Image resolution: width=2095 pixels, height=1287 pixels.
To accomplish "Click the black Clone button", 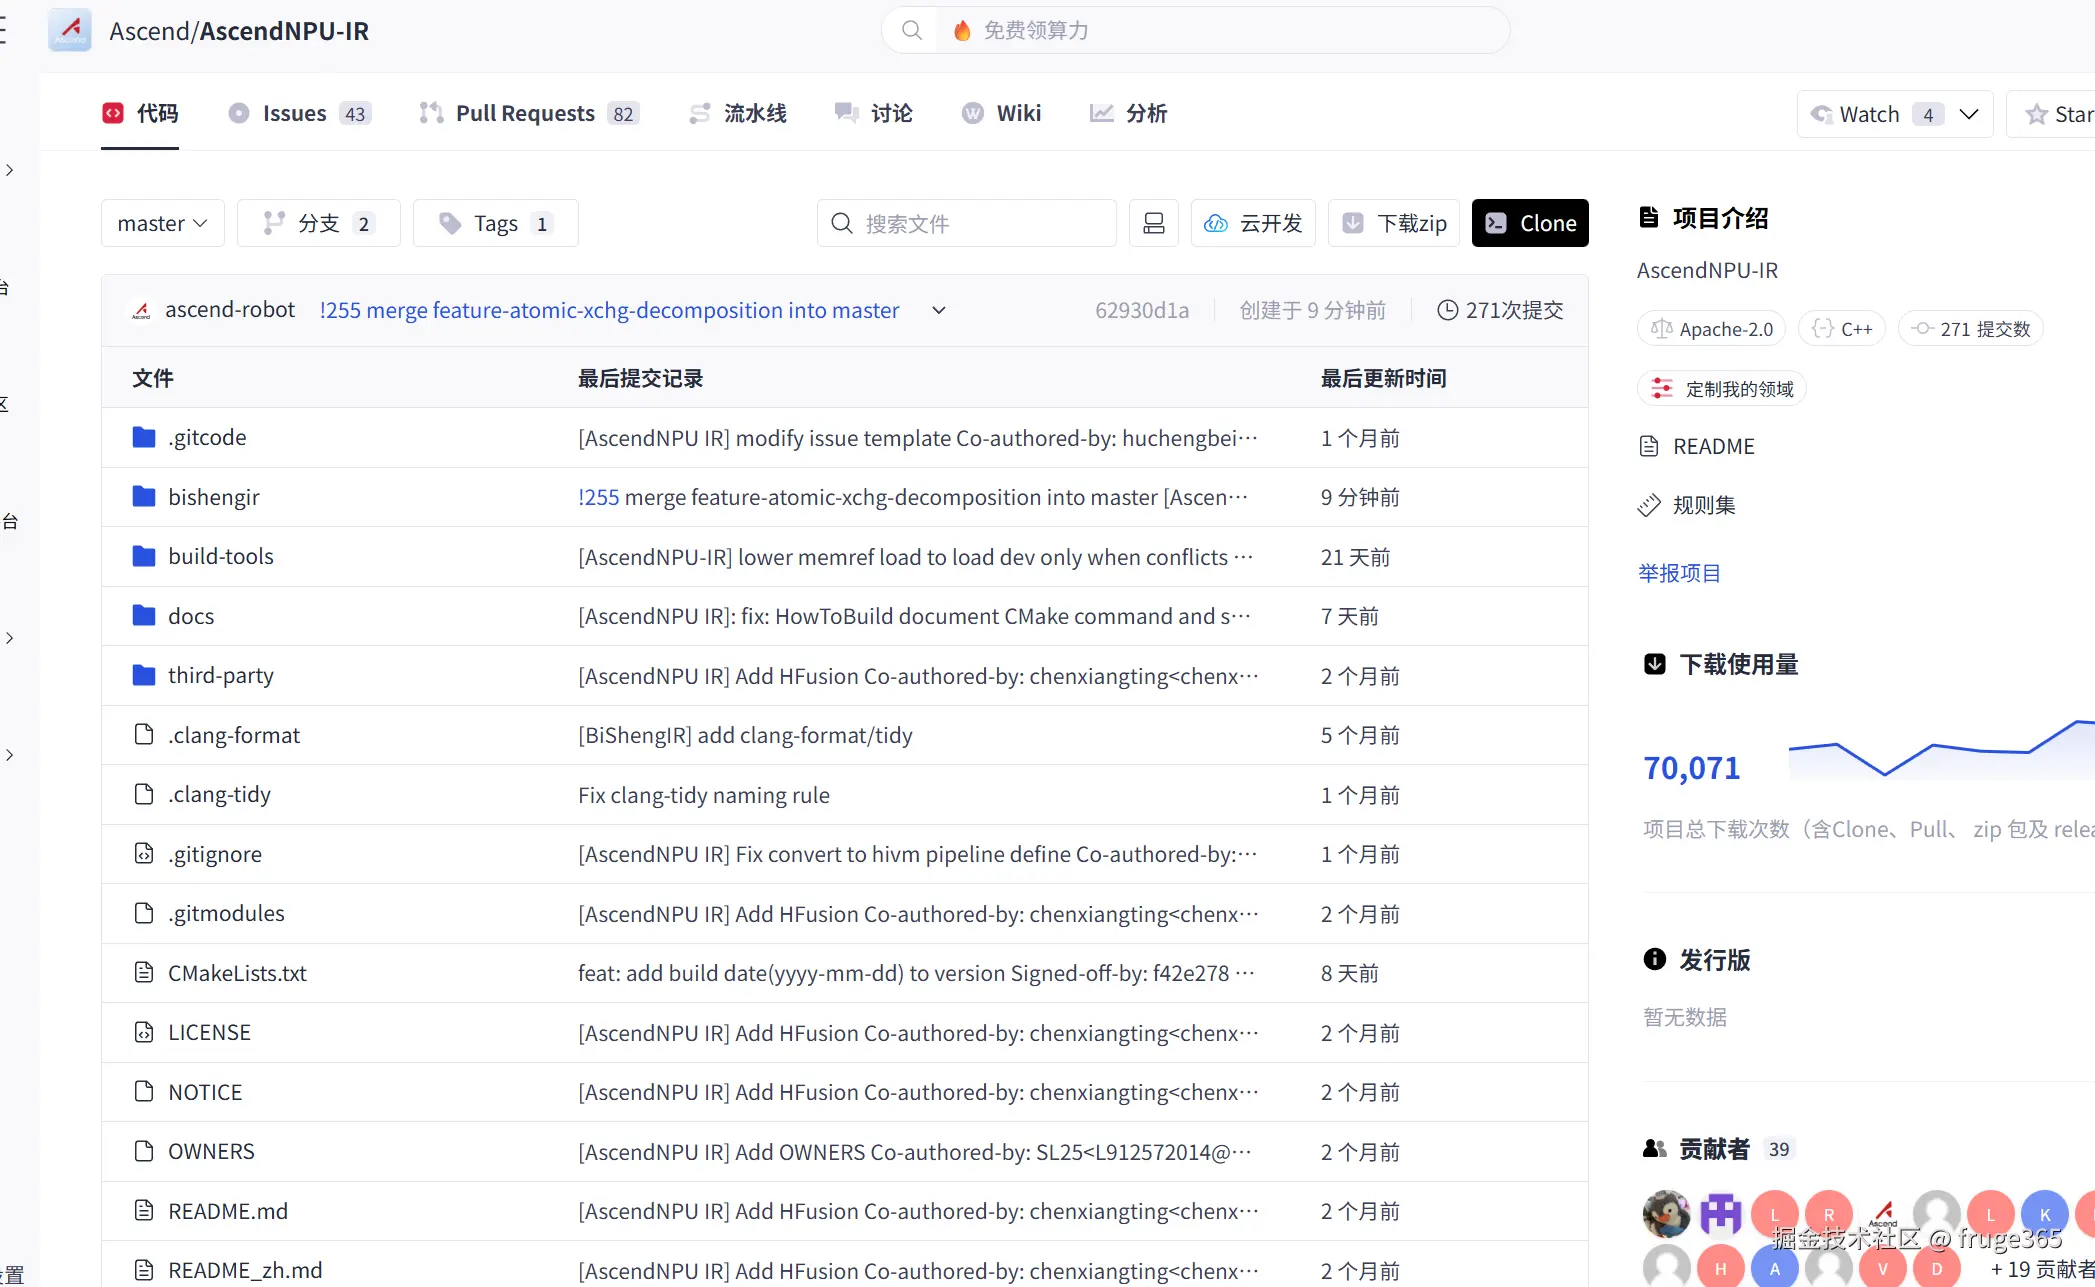I will (x=1530, y=223).
